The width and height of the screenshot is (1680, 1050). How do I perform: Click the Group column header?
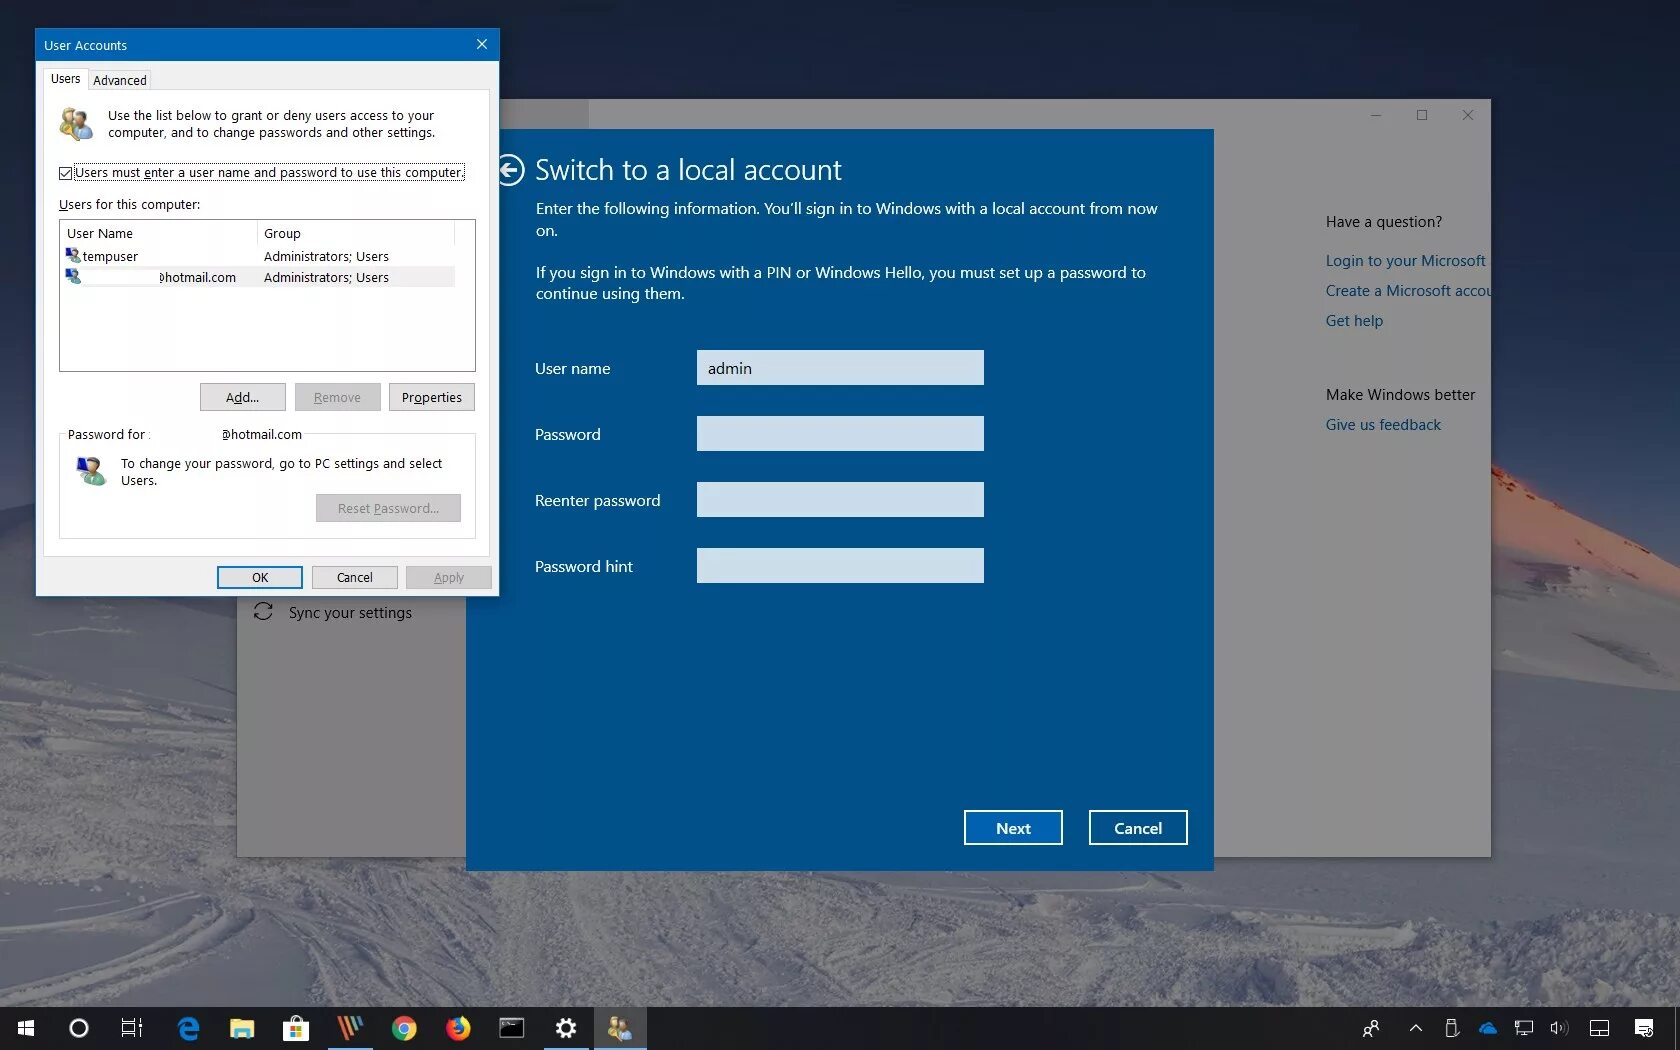[x=356, y=233]
